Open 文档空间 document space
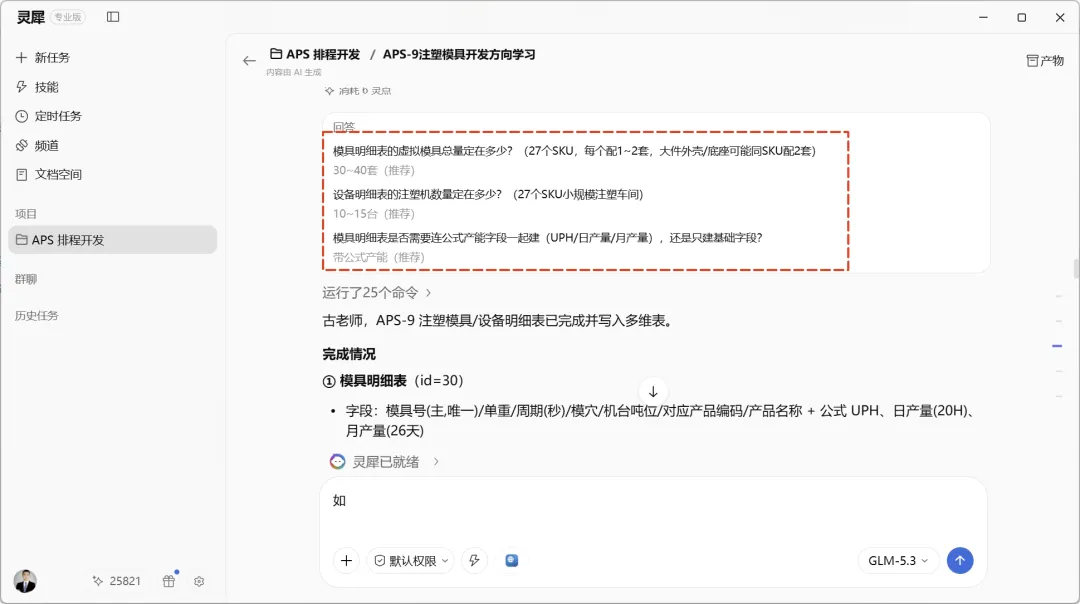Image resolution: width=1080 pixels, height=604 pixels. coord(48,174)
